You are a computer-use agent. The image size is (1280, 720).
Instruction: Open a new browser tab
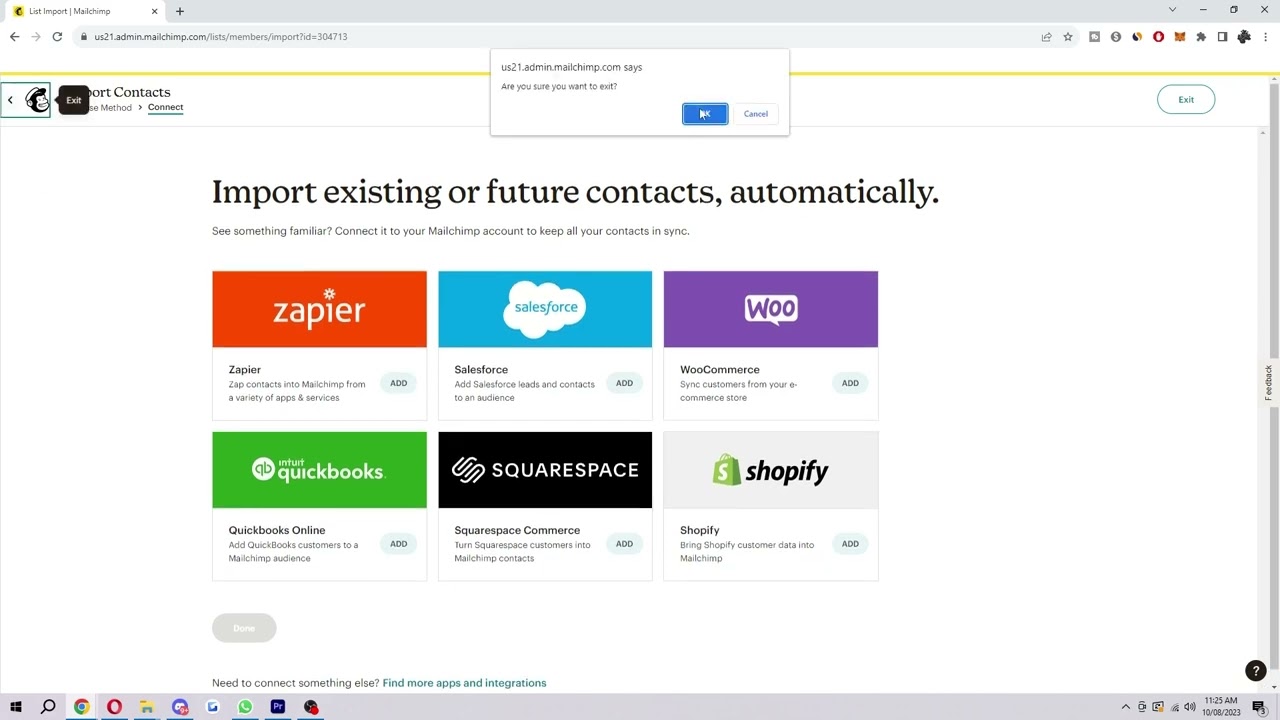click(180, 11)
